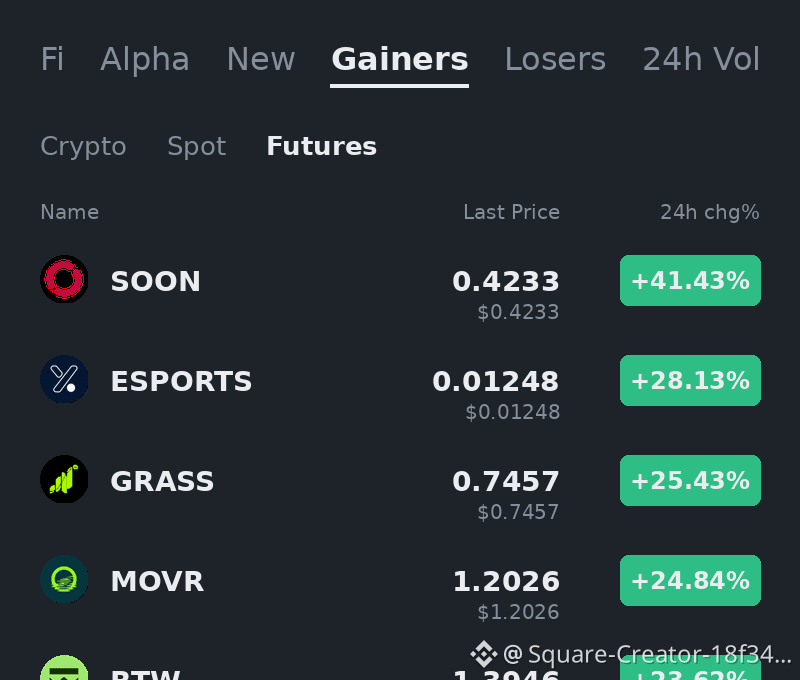The image size is (800, 680).
Task: Sort by Name column header
Action: coord(69,212)
